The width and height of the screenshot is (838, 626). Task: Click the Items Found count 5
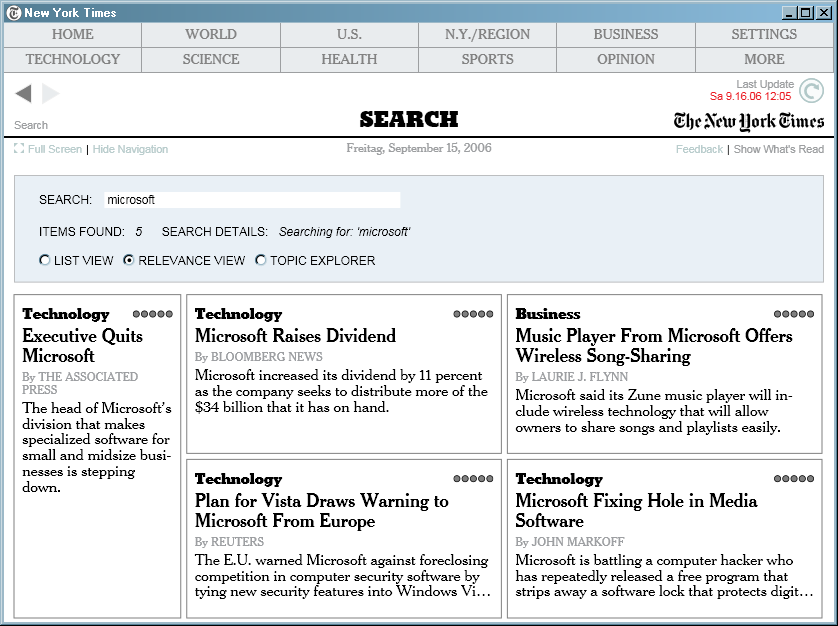[139, 231]
